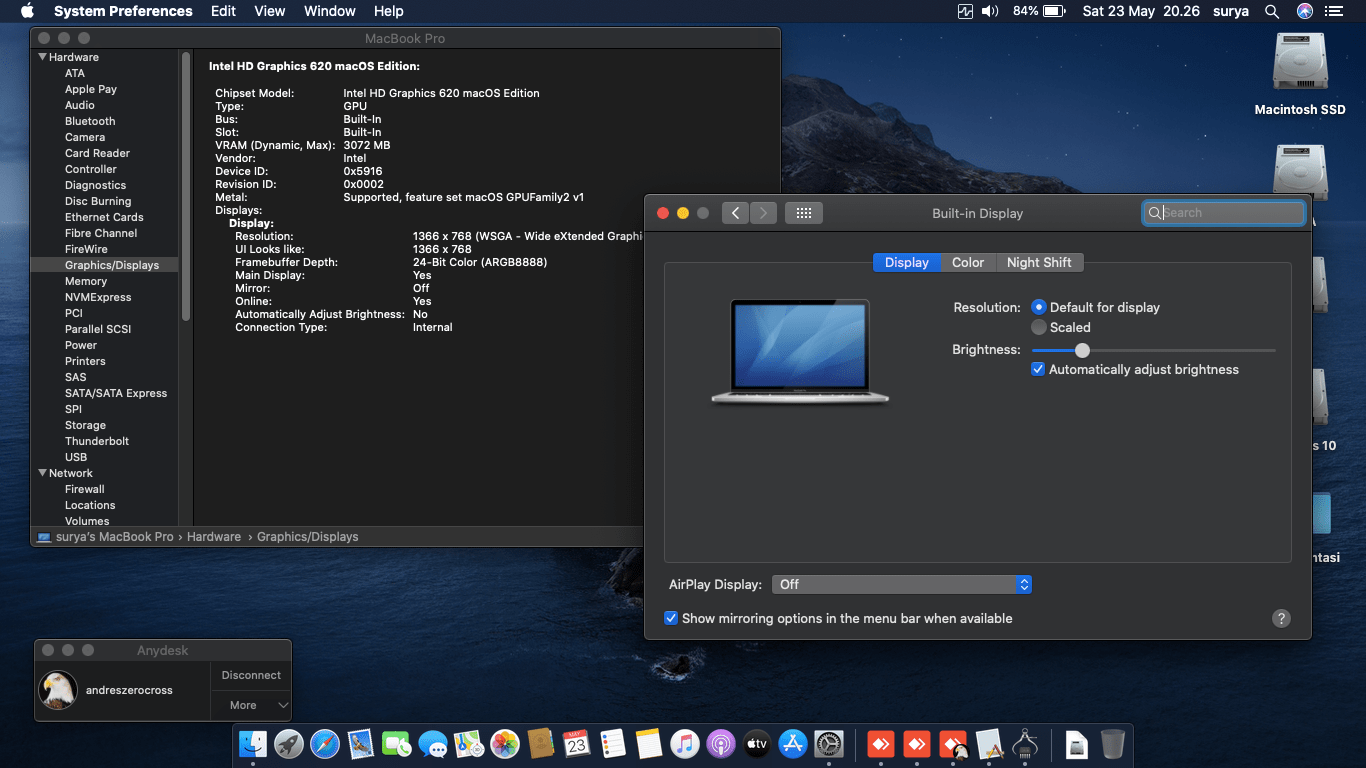The height and width of the screenshot is (768, 1366).
Task: Select the Scaled resolution option
Action: click(1039, 327)
